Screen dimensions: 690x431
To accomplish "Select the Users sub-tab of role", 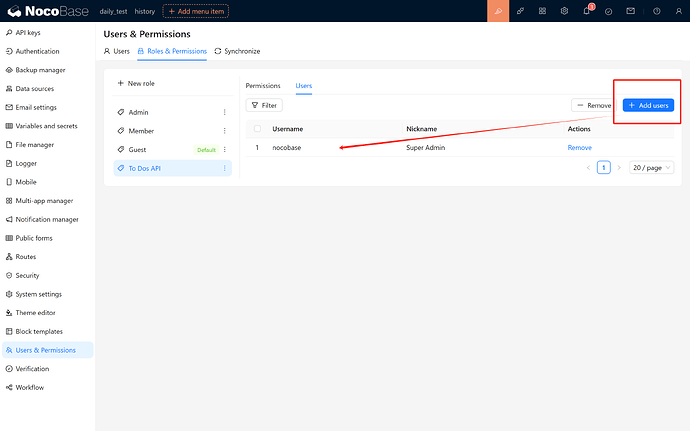I will 304,85.
